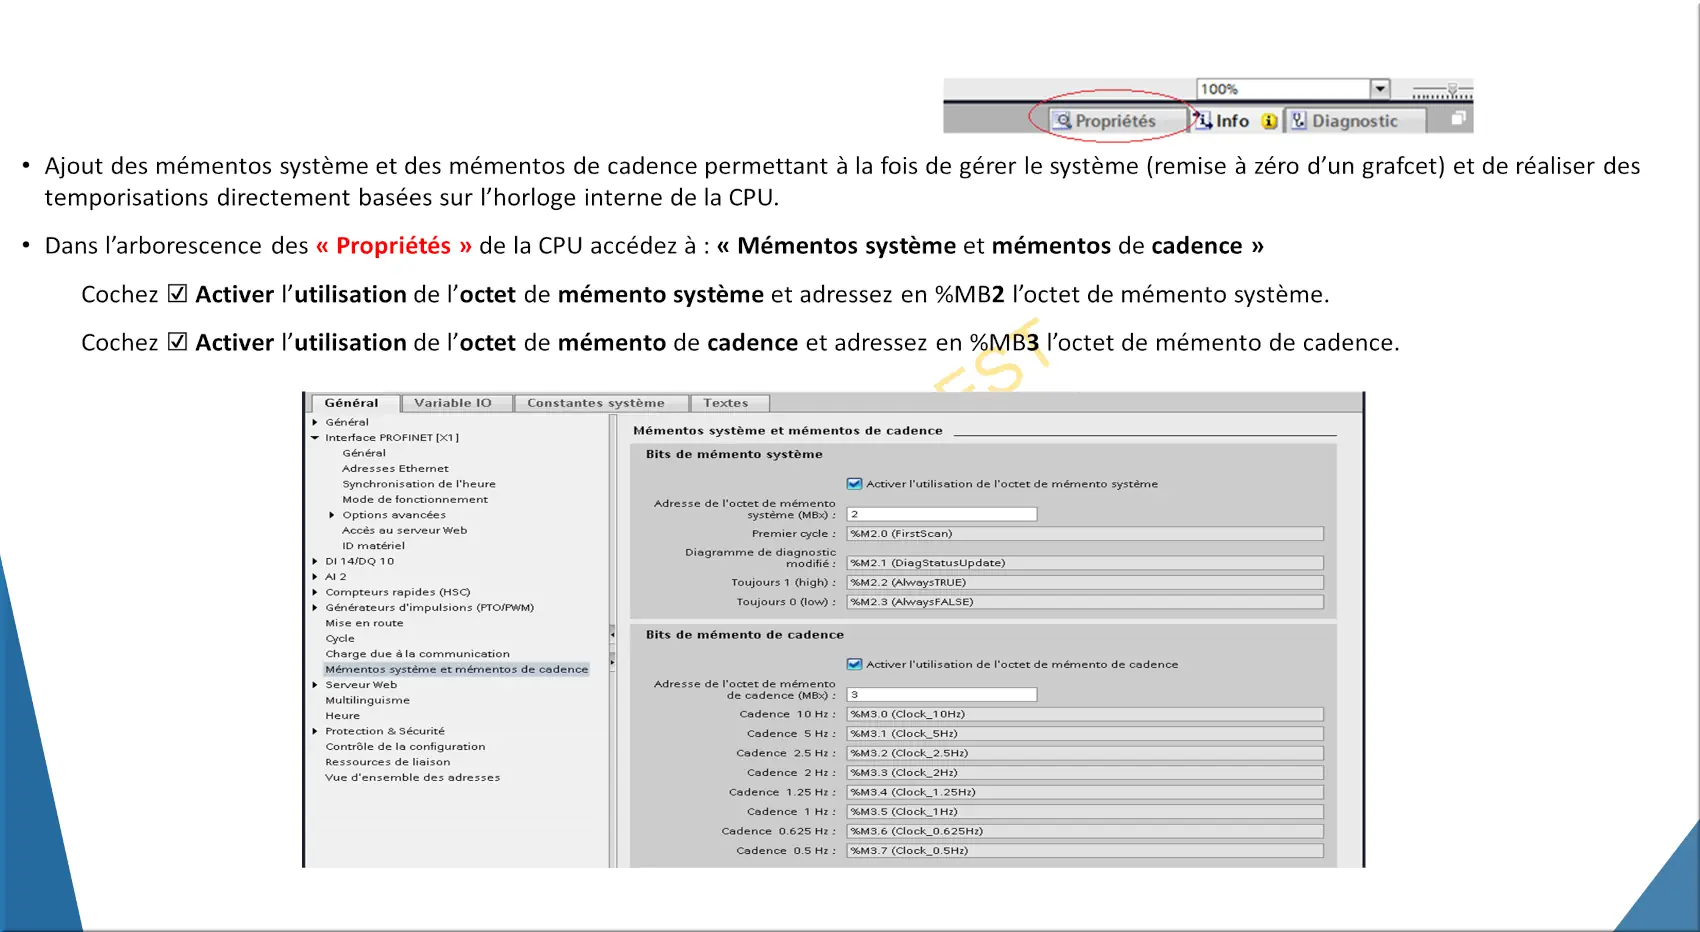Expand the Options avancées node
The height and width of the screenshot is (932, 1700).
(332, 515)
